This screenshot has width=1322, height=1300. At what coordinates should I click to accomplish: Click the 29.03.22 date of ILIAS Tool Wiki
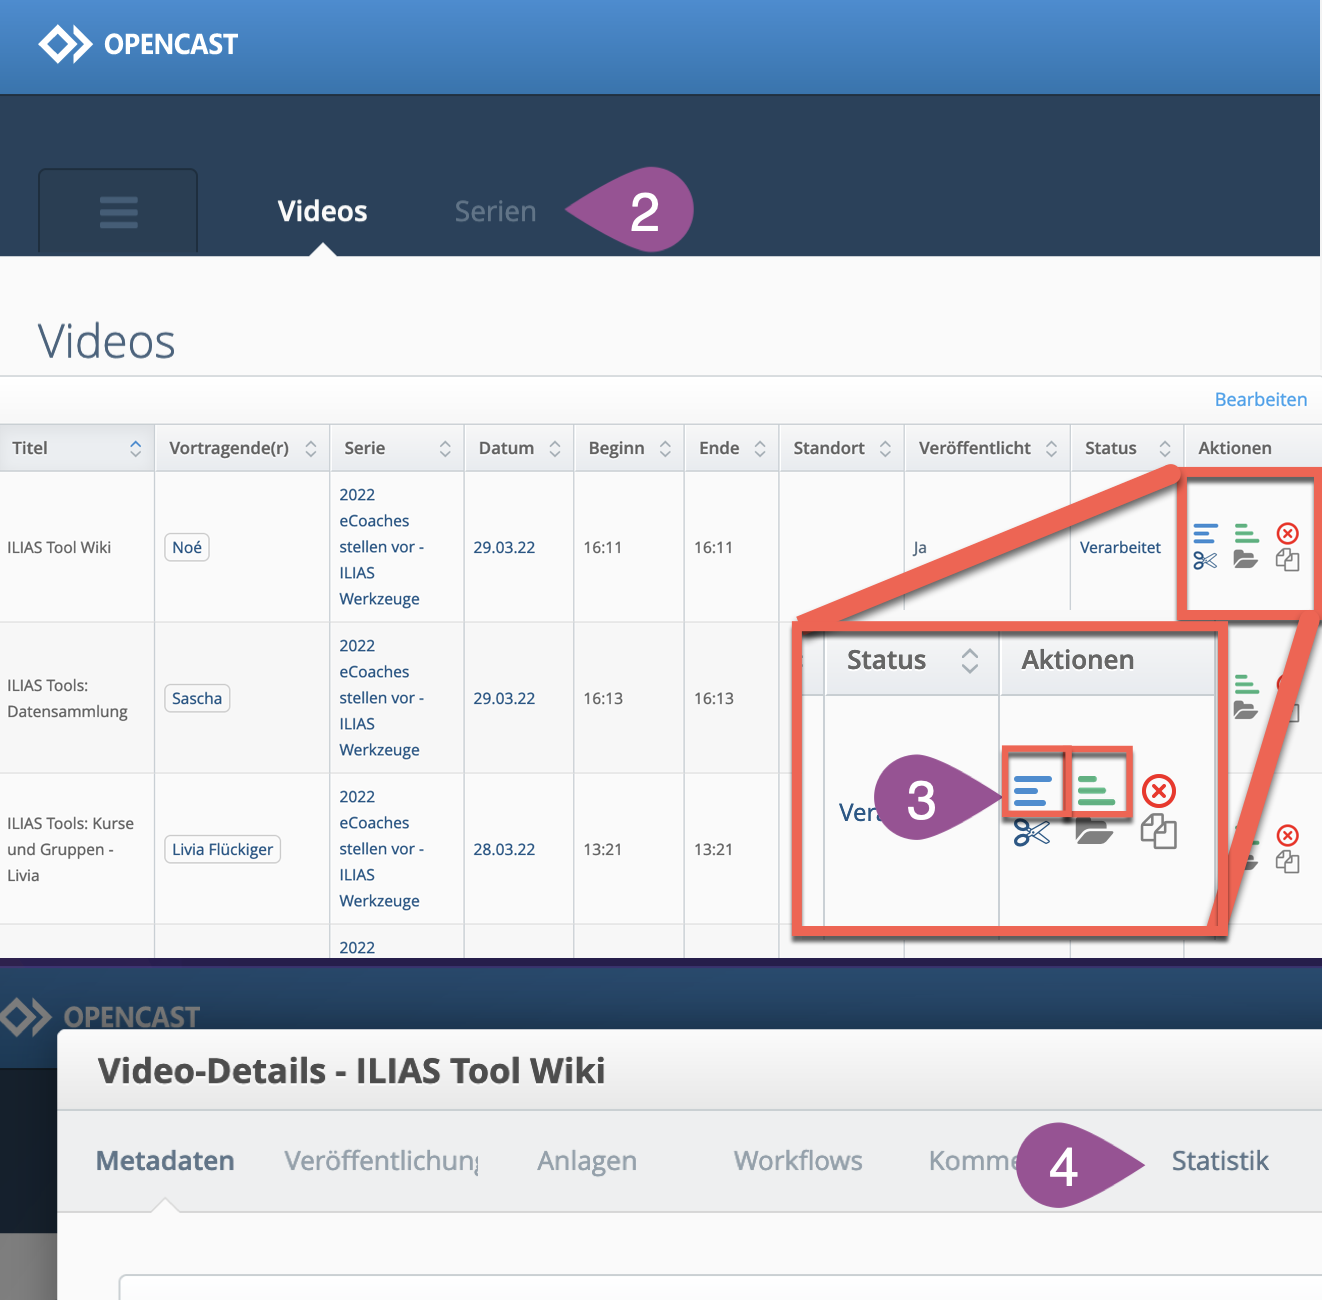504,547
